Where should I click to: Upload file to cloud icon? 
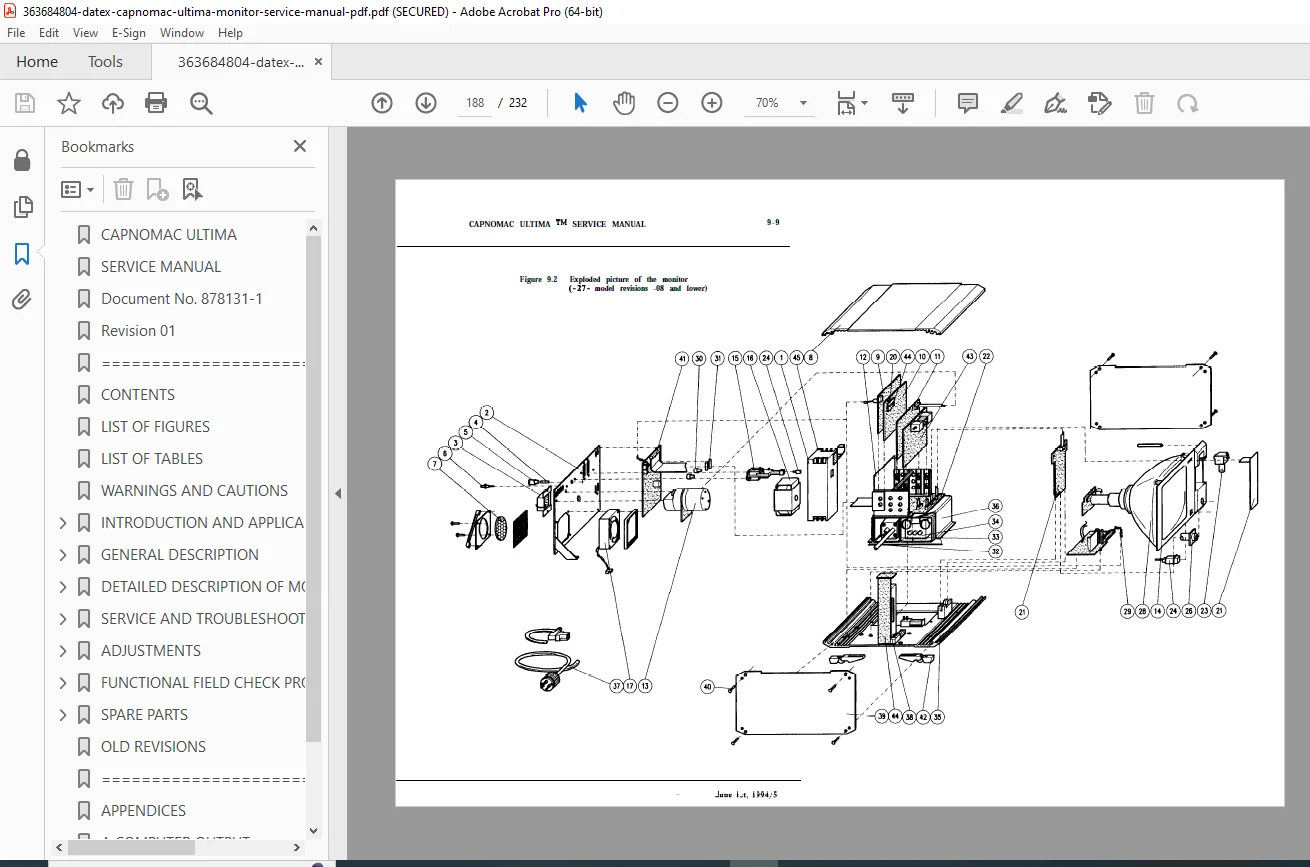coord(113,103)
